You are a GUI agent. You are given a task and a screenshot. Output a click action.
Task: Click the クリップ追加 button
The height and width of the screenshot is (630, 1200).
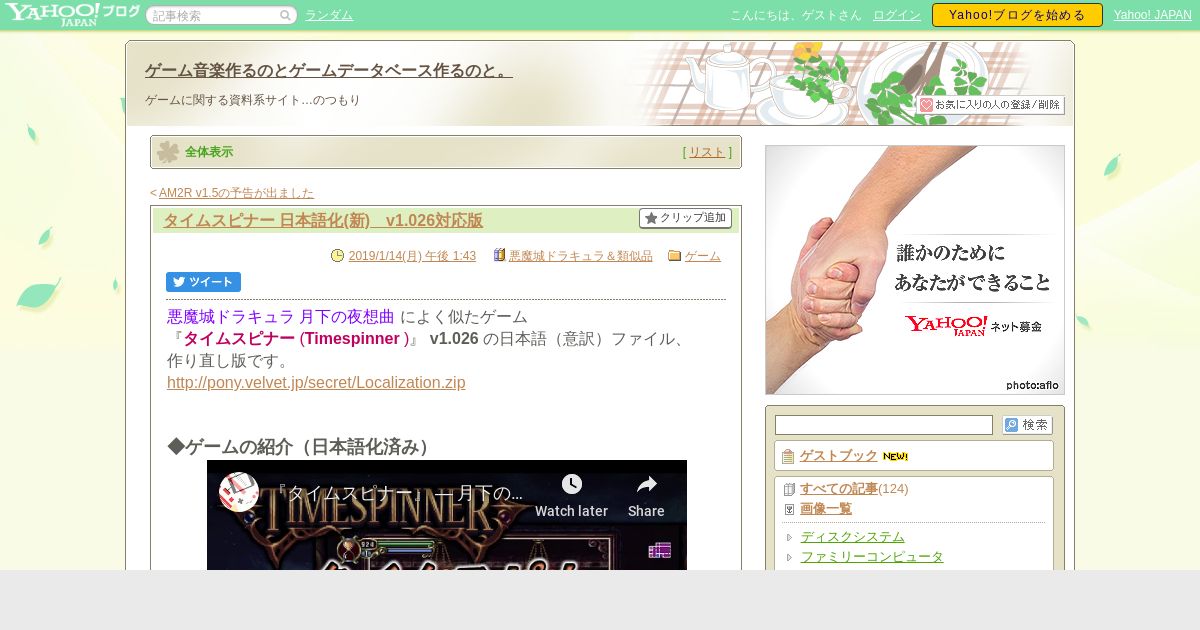pos(685,218)
